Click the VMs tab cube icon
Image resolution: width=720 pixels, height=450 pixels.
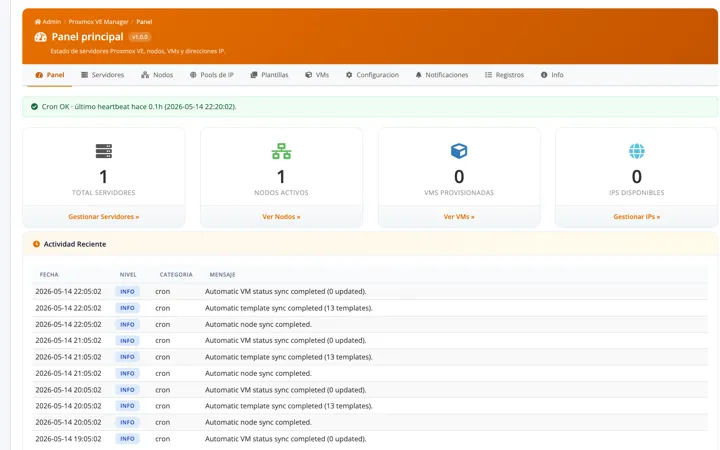pos(309,75)
